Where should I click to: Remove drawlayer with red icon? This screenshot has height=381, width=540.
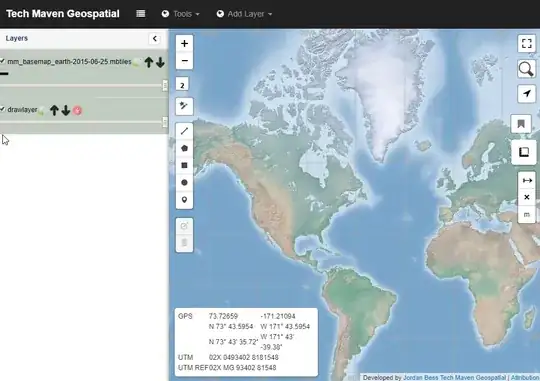(x=77, y=110)
